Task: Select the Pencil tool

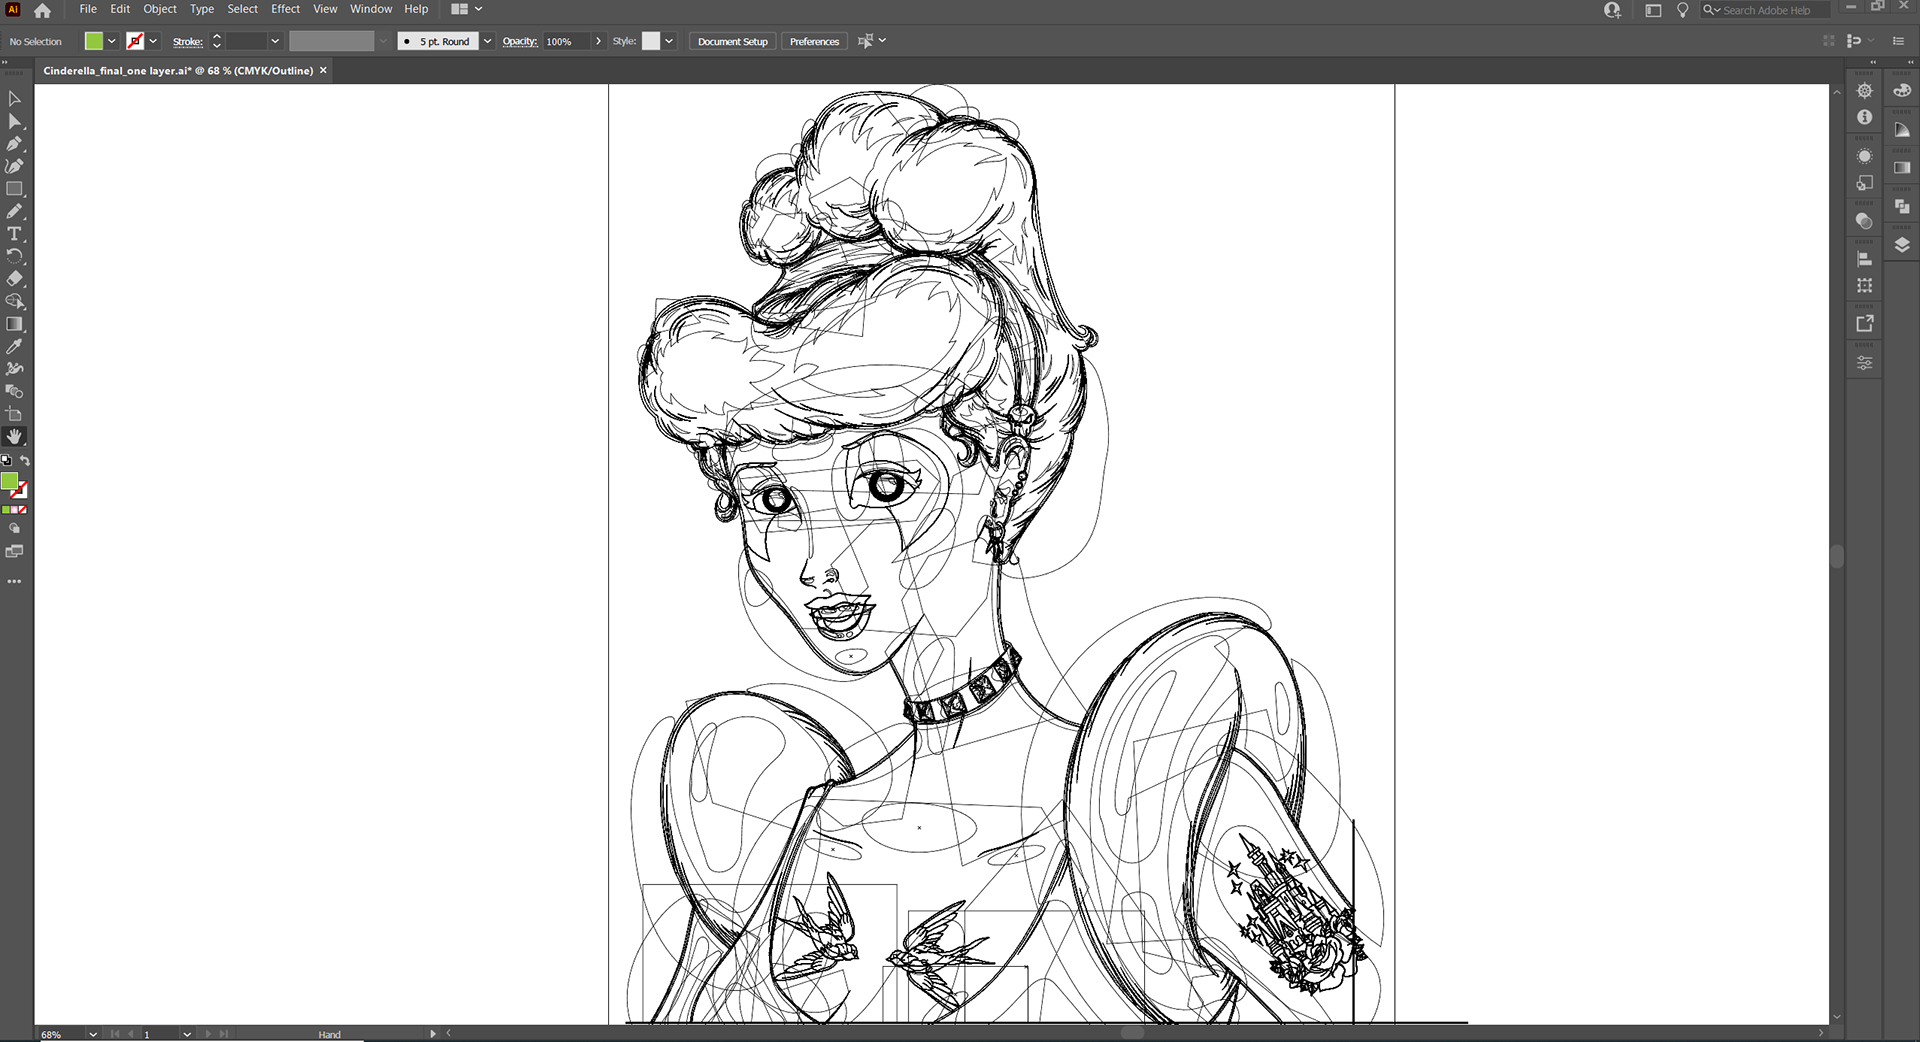Action: pyautogui.click(x=14, y=211)
